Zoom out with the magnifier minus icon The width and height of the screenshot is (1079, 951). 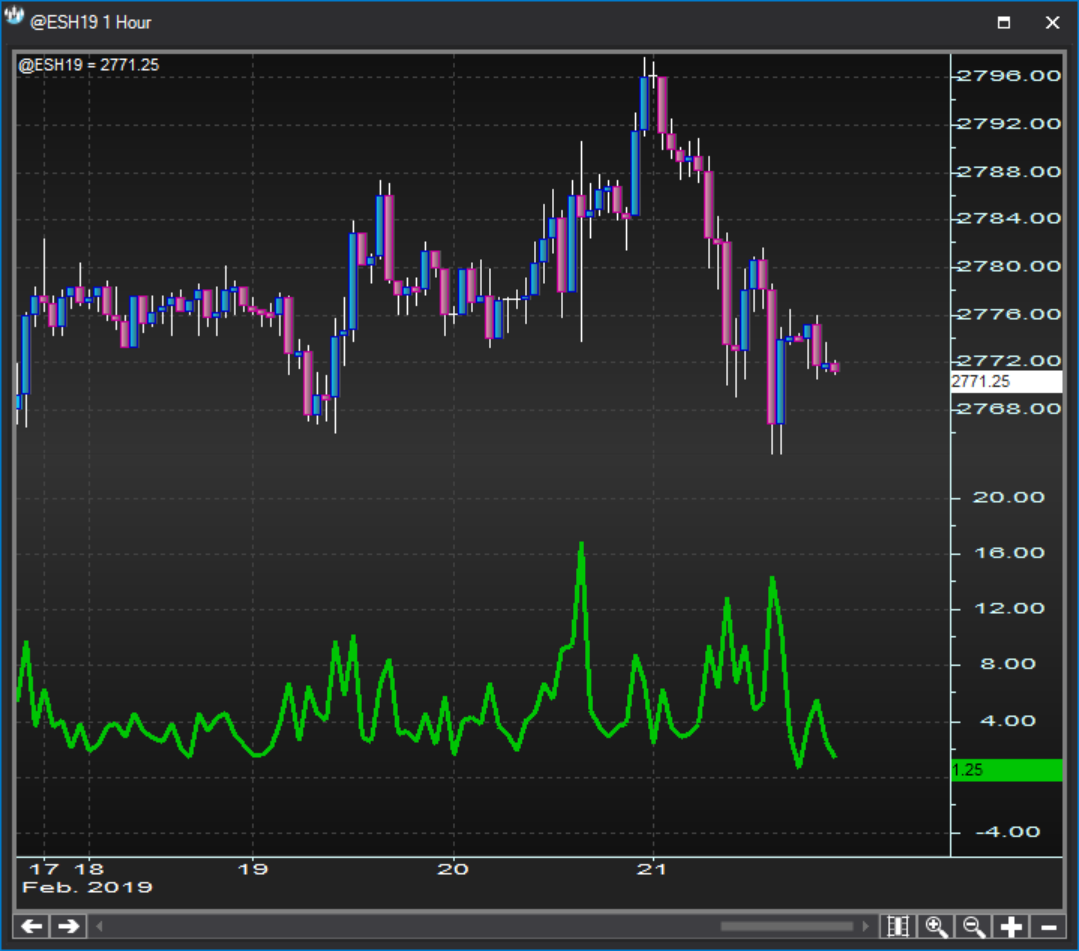[x=974, y=926]
